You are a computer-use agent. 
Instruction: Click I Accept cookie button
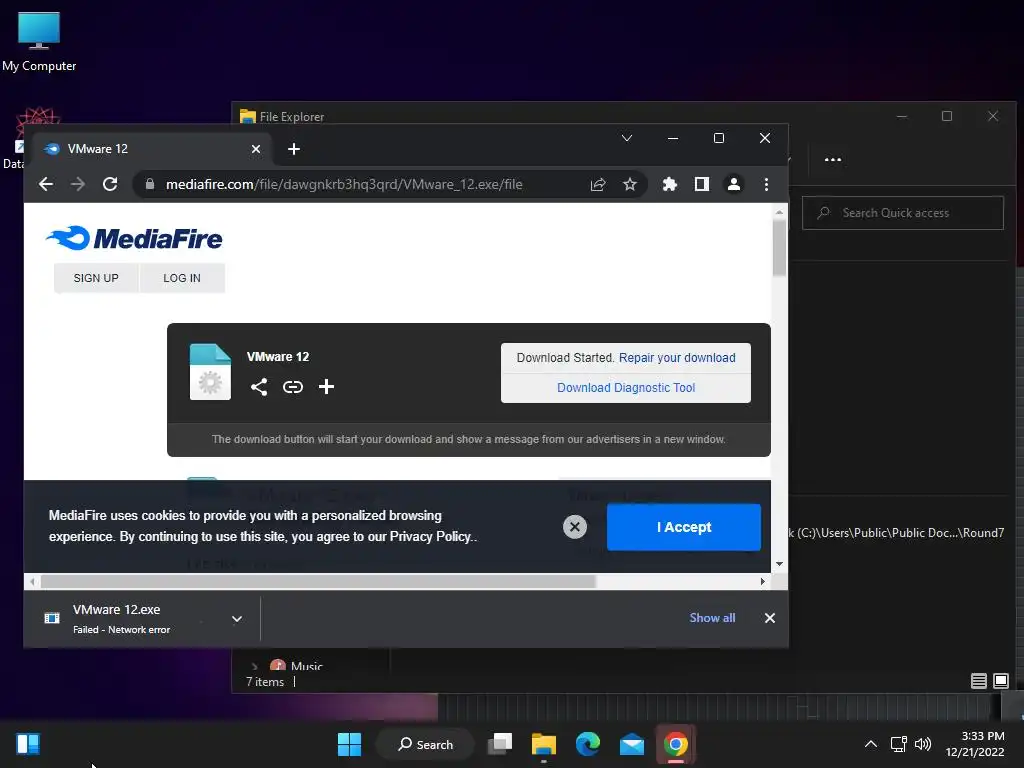pos(684,527)
